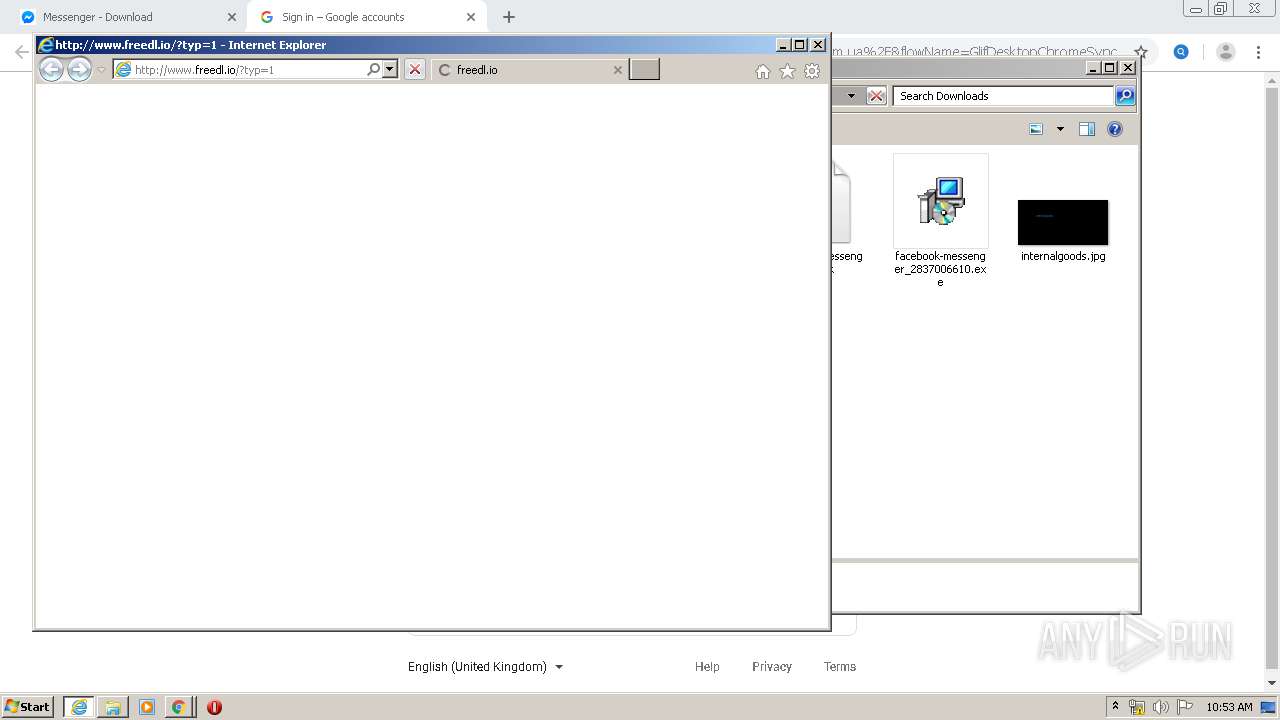1280x720 pixels.
Task: Close the Sign in – Google accounts tab
Action: [471, 17]
